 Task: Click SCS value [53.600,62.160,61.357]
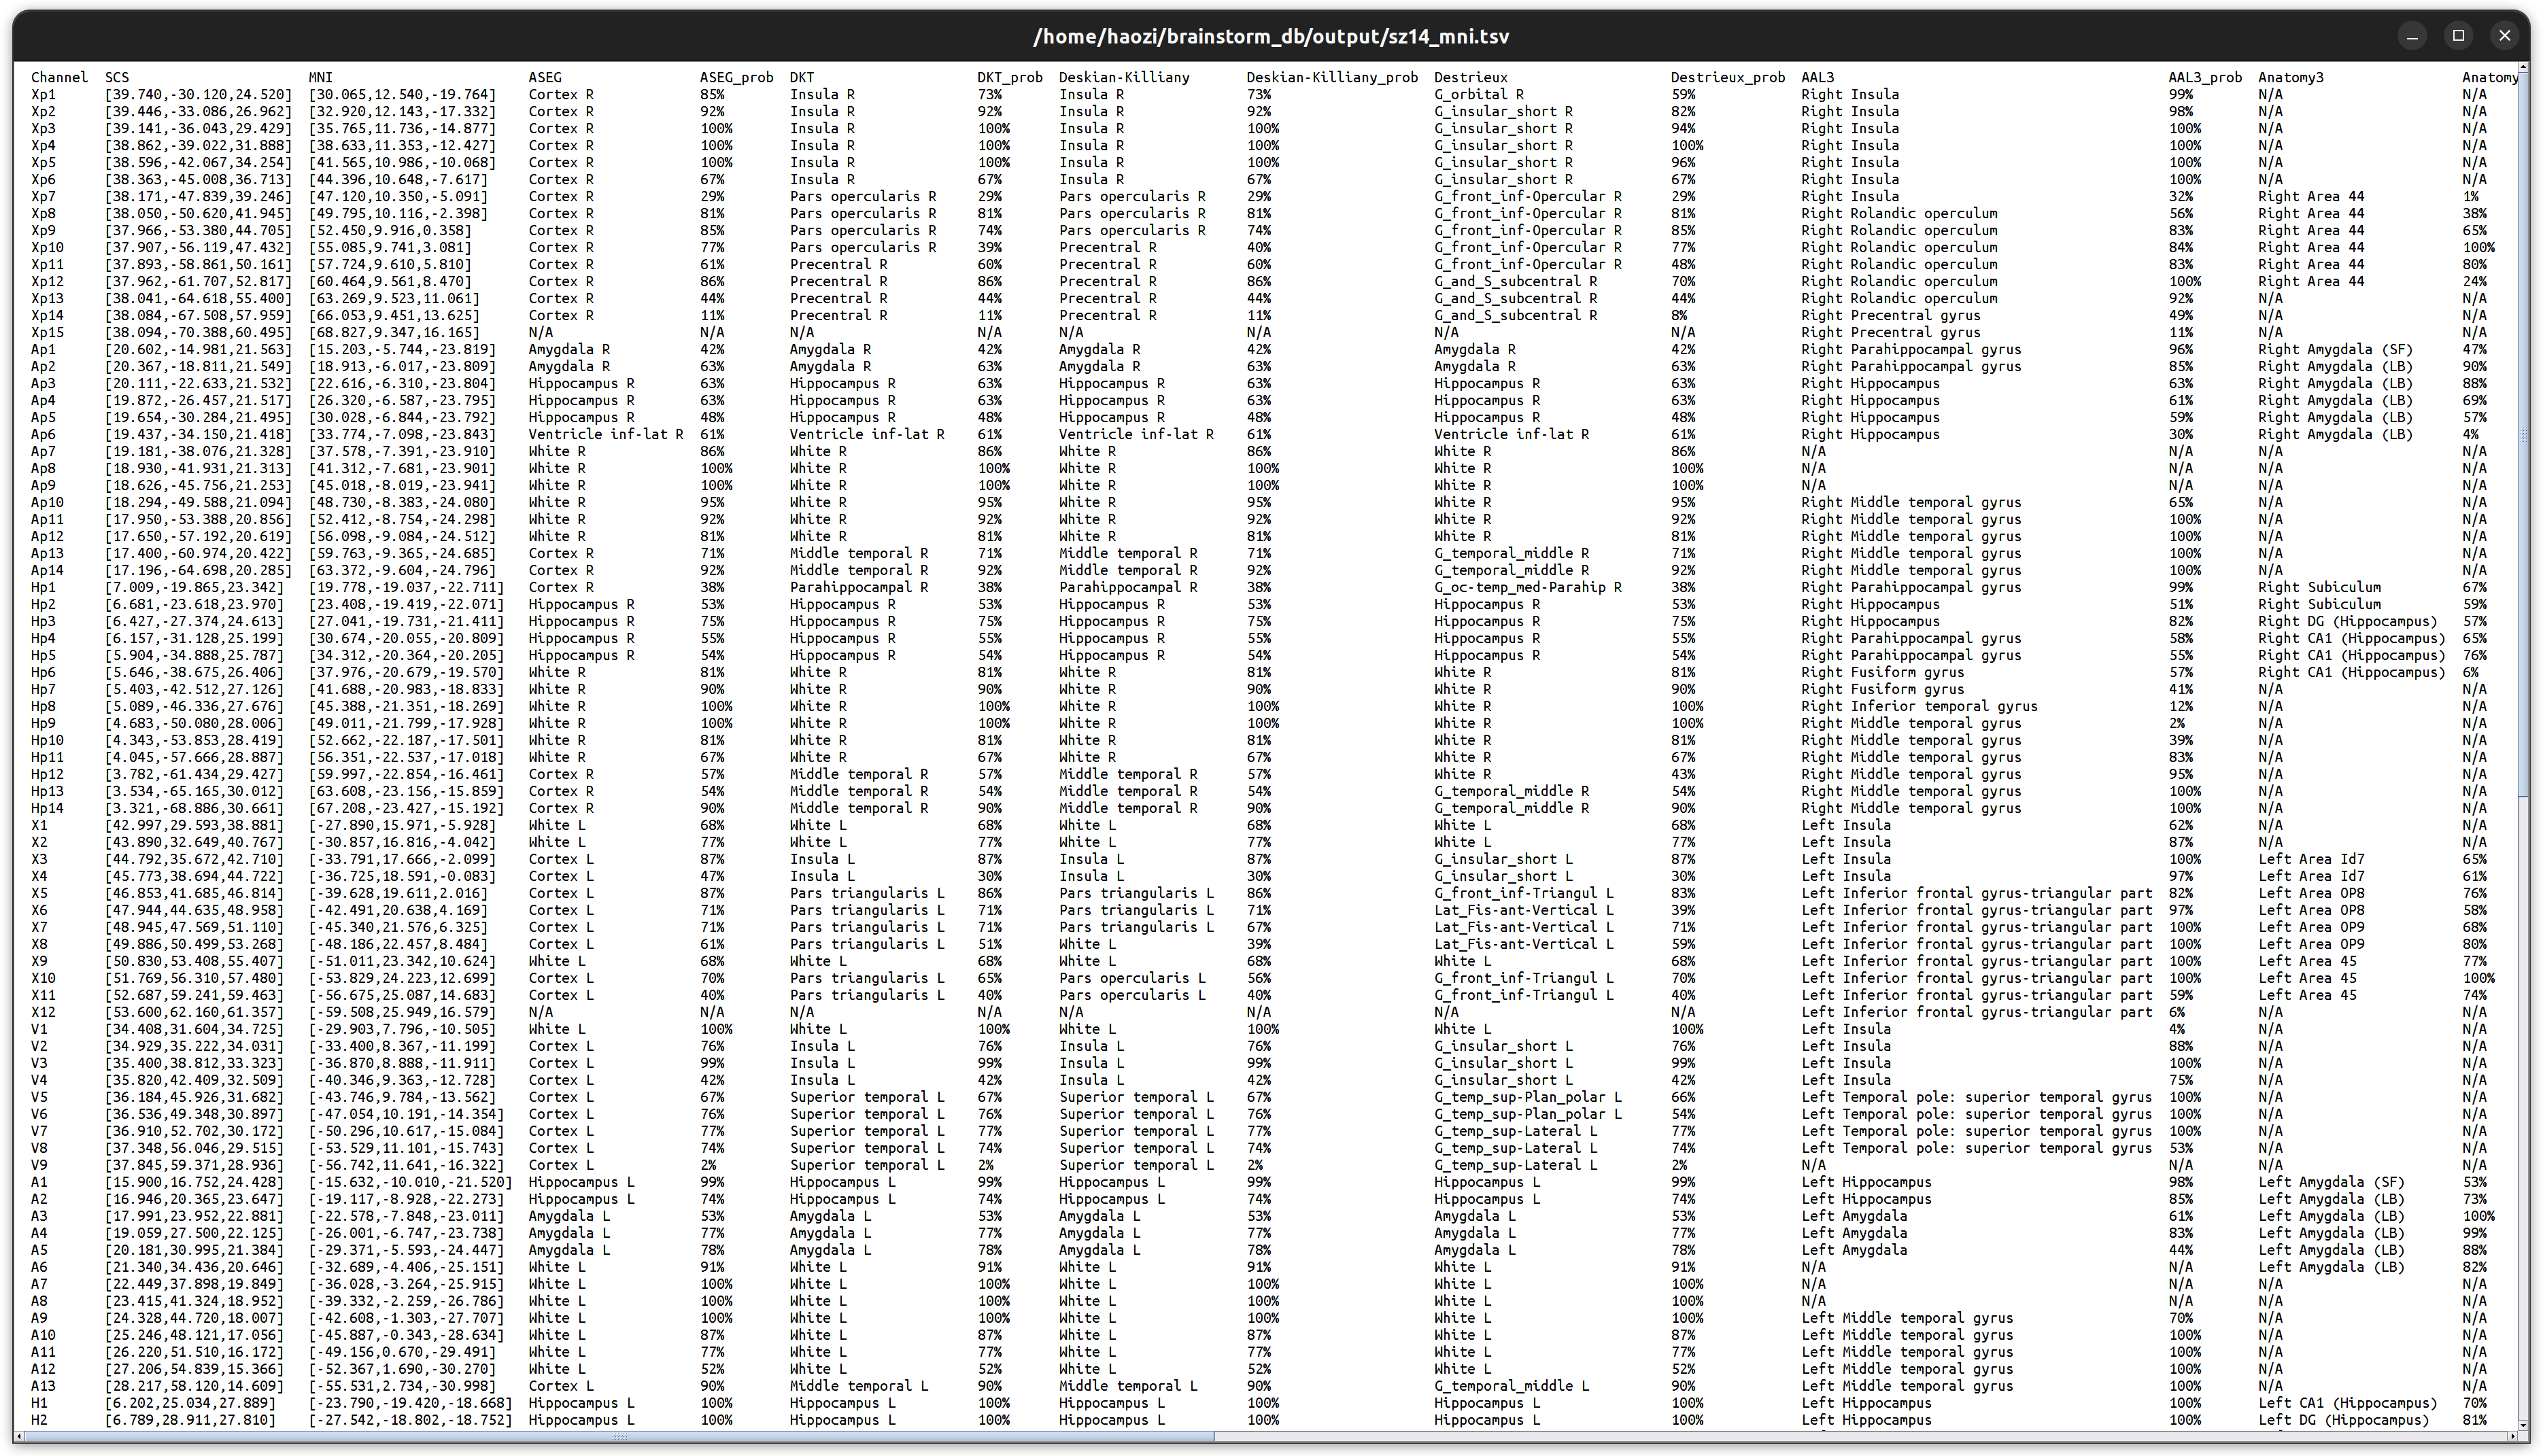194,1012
